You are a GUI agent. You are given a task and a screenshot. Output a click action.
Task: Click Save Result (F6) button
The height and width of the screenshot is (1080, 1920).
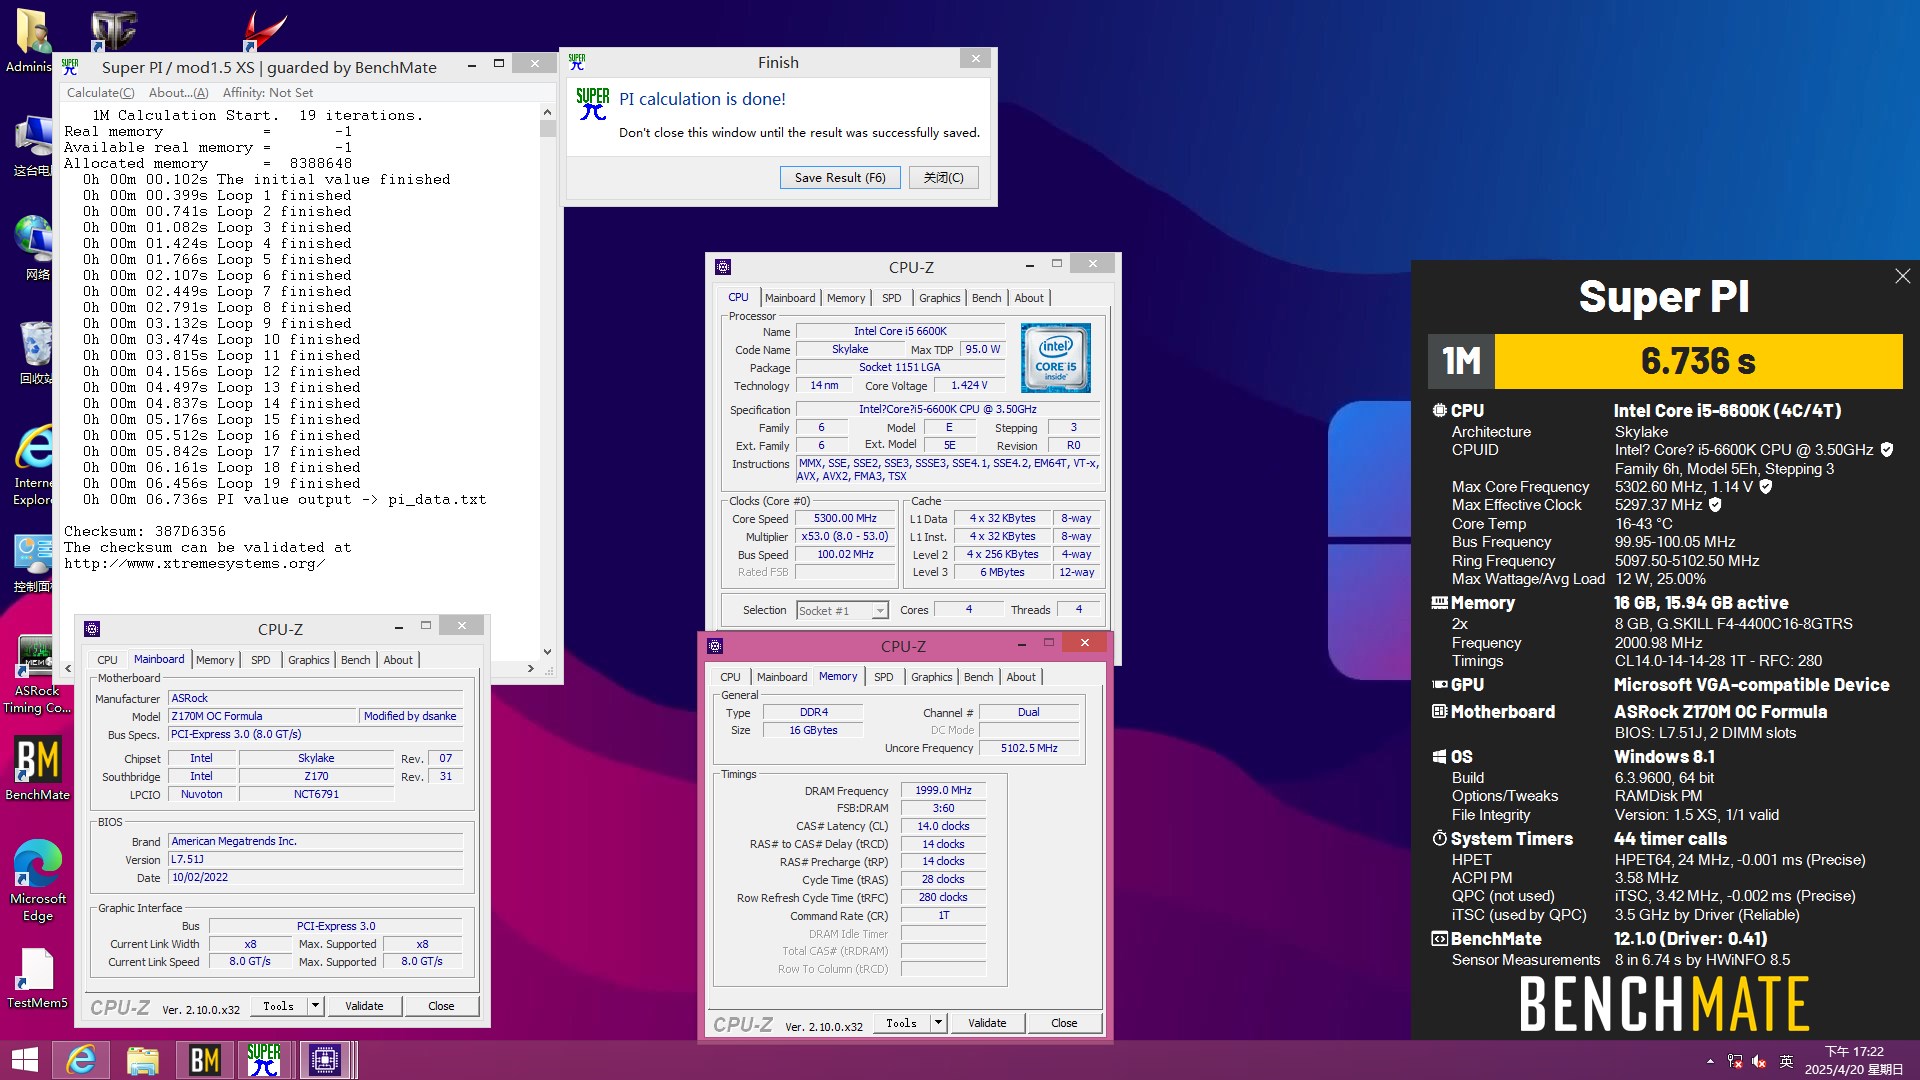click(x=840, y=177)
